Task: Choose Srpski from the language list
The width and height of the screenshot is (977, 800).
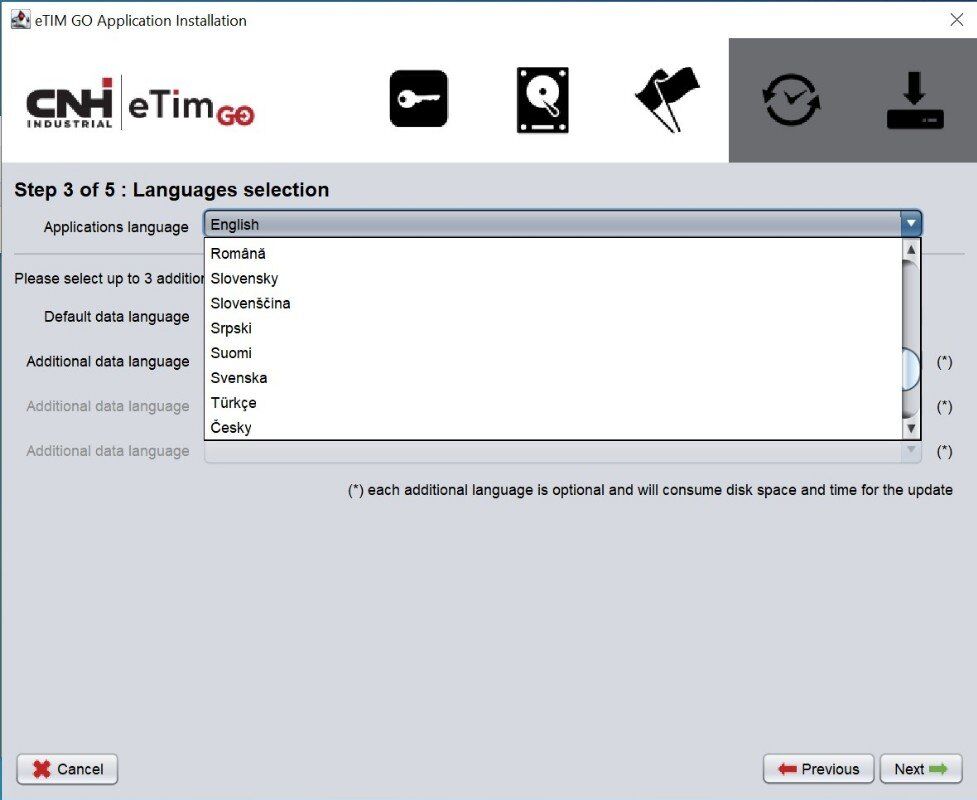Action: click(553, 328)
